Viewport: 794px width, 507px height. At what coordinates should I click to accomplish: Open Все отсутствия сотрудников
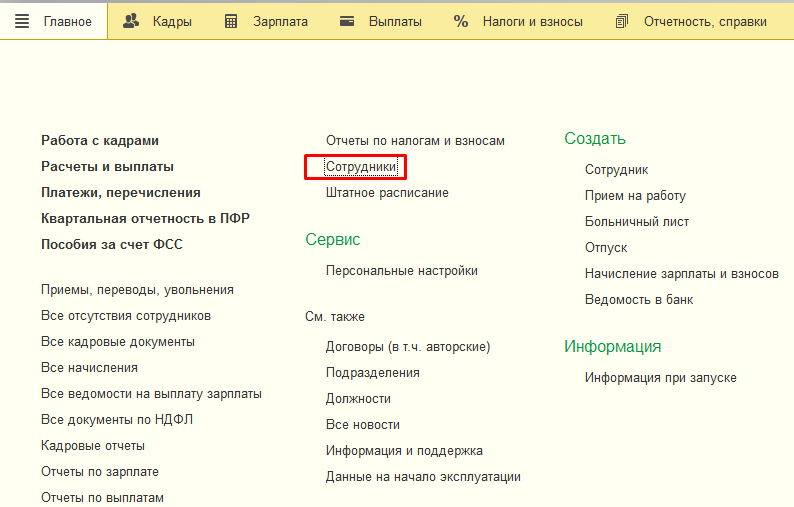[126, 316]
